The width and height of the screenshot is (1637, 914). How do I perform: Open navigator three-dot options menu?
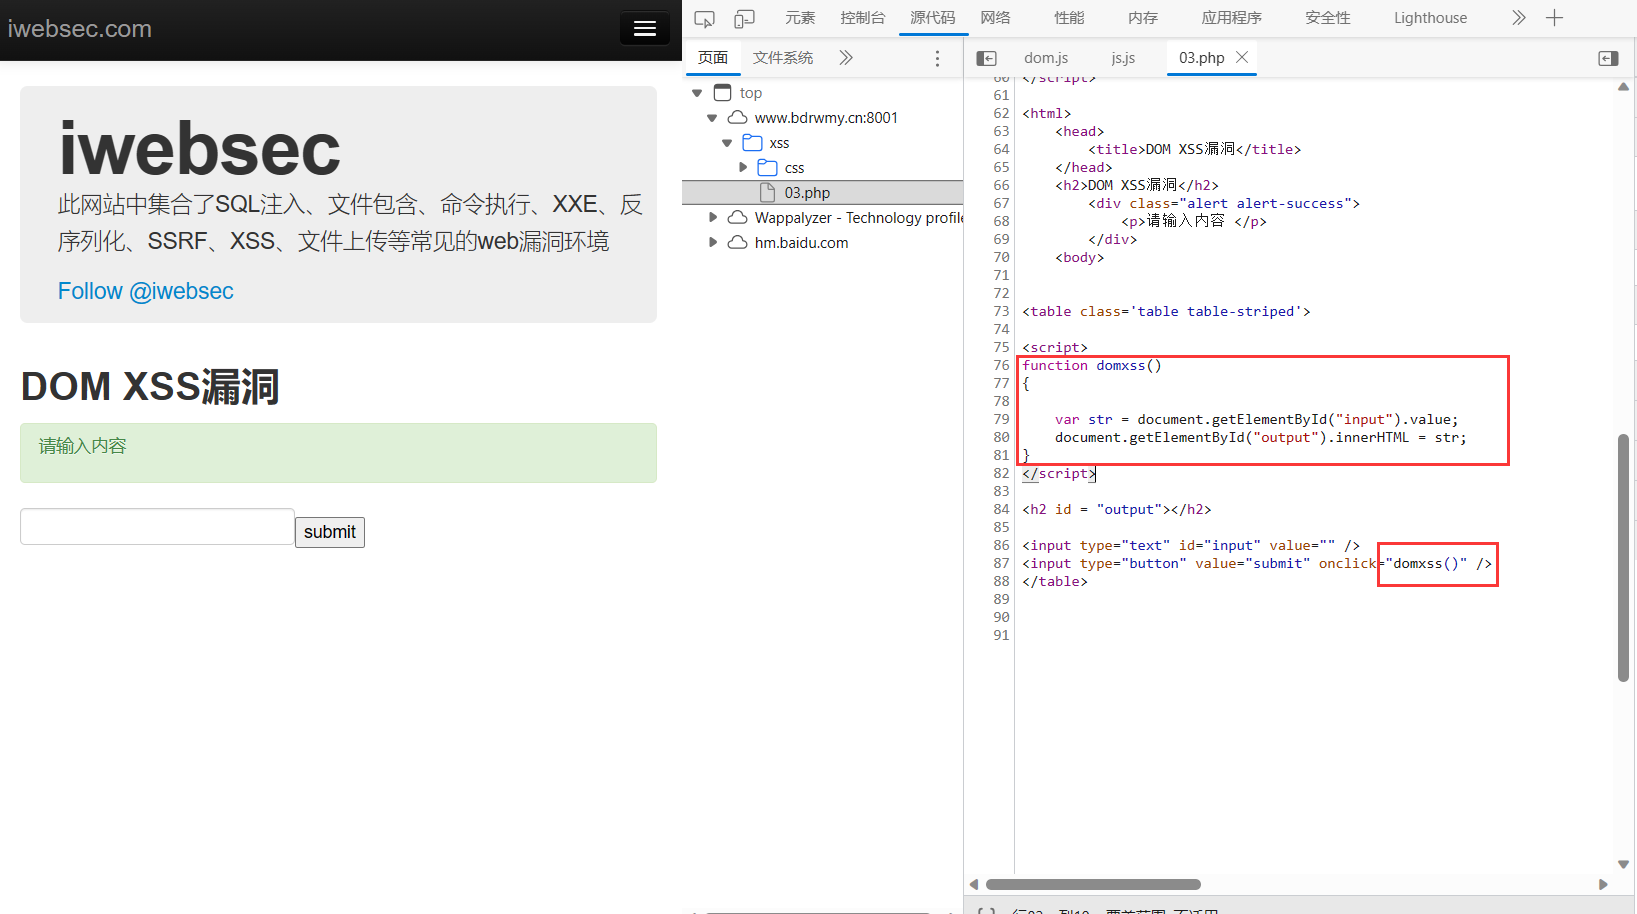pyautogui.click(x=937, y=58)
